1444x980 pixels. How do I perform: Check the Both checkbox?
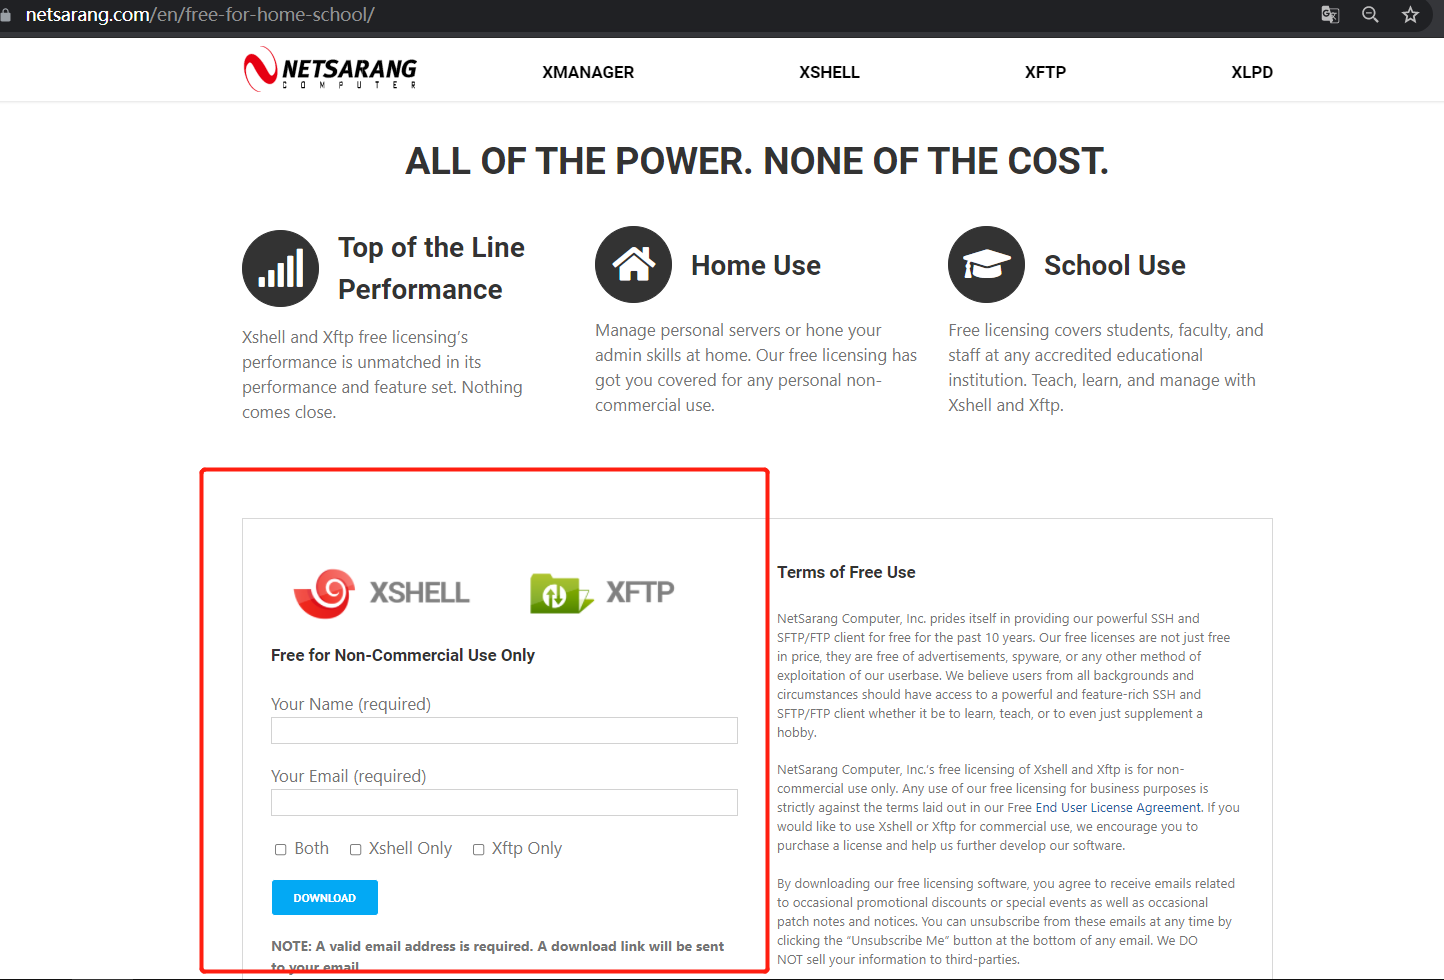(281, 849)
